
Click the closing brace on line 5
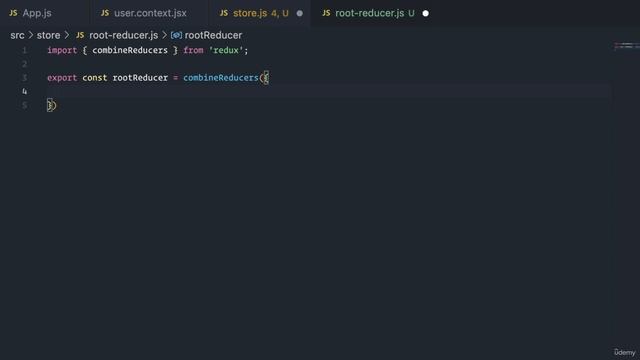pos(49,105)
